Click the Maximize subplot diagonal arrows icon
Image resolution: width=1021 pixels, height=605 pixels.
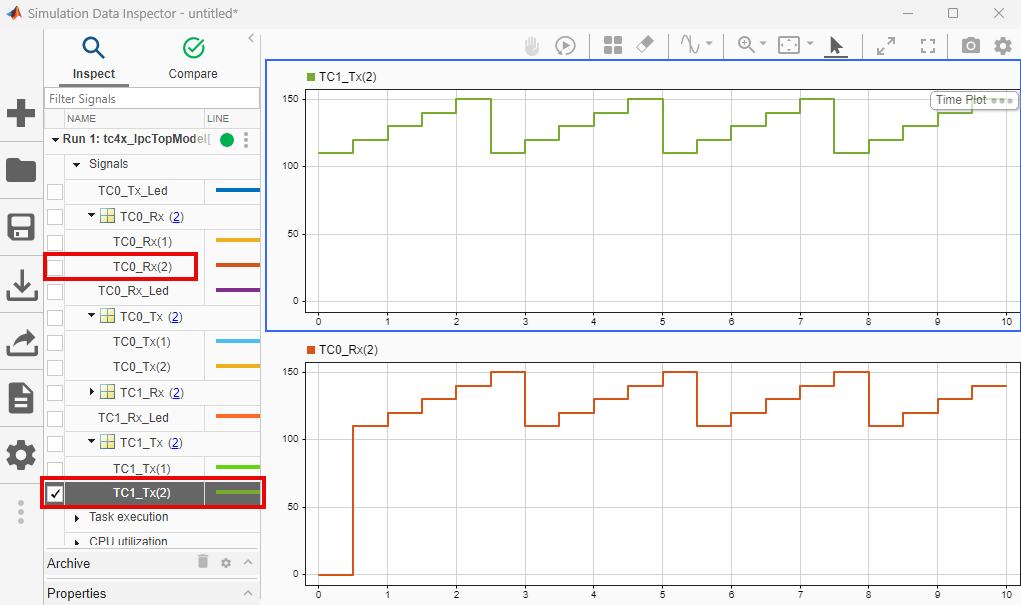pyautogui.click(x=886, y=46)
